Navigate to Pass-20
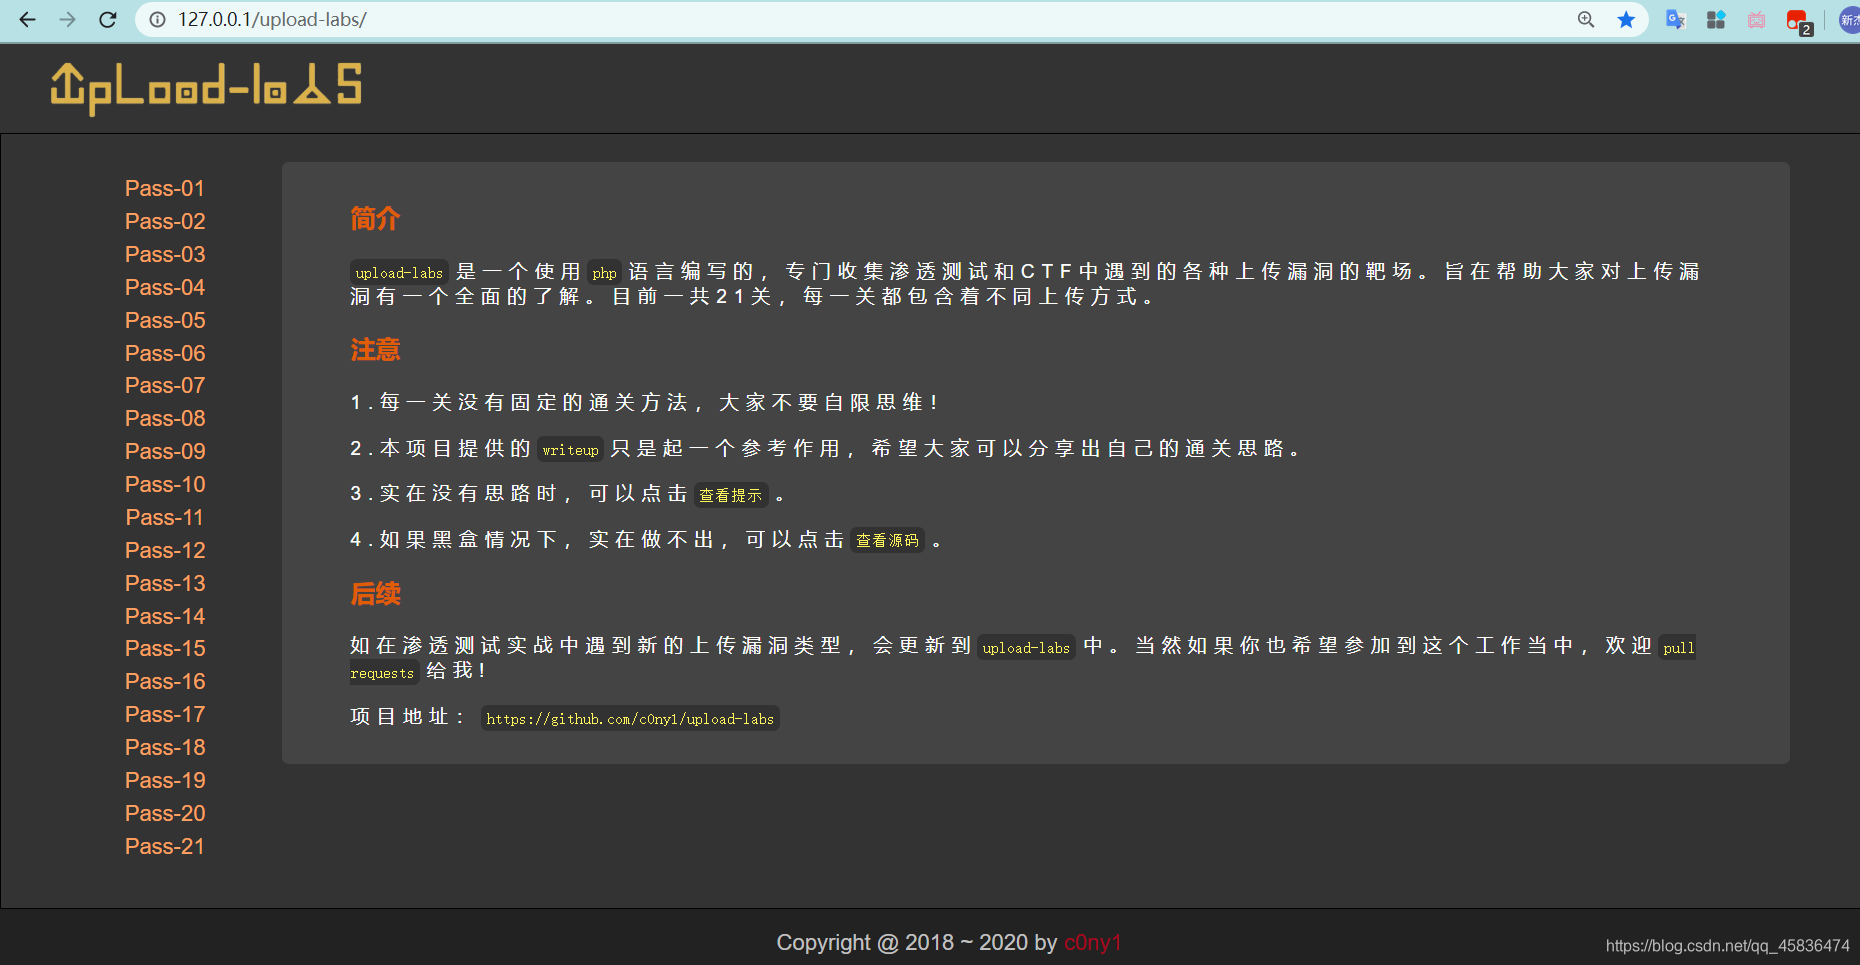1860x965 pixels. pos(165,813)
